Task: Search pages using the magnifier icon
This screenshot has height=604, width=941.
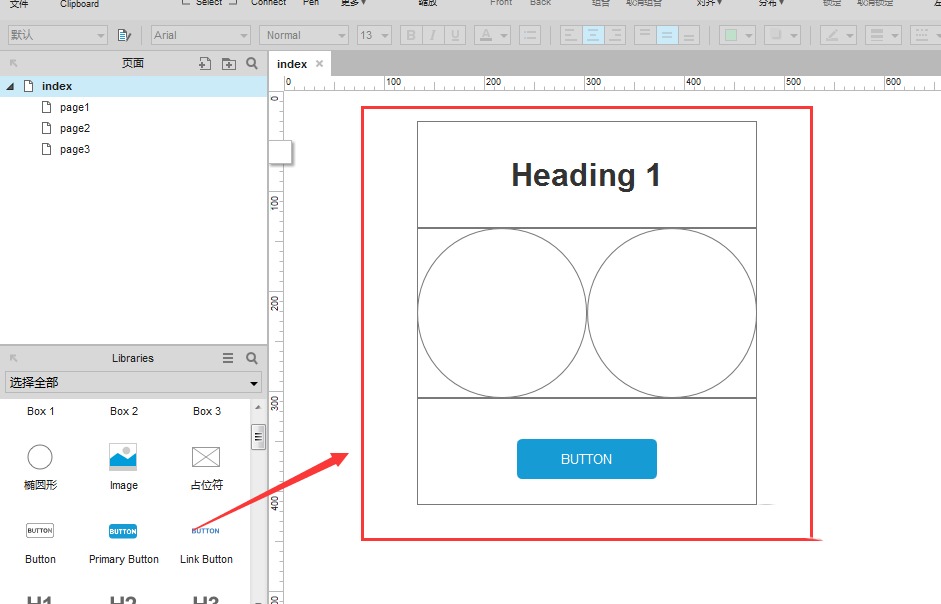Action: [252, 63]
